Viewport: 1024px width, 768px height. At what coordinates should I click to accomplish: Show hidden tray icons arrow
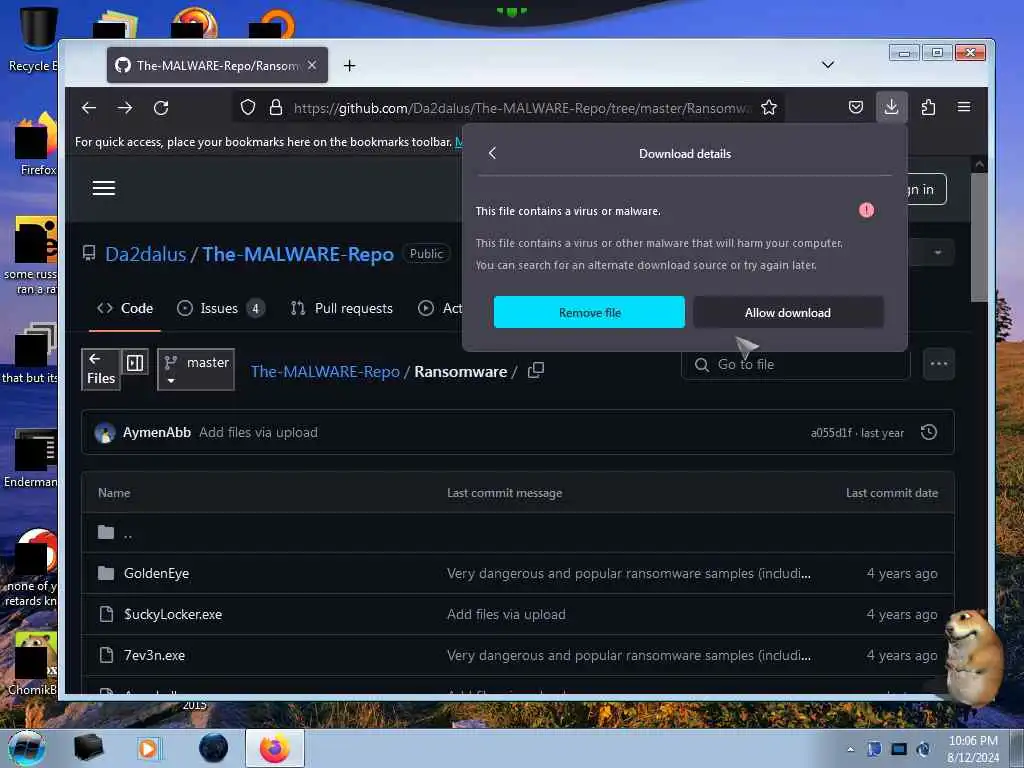pyautogui.click(x=850, y=749)
